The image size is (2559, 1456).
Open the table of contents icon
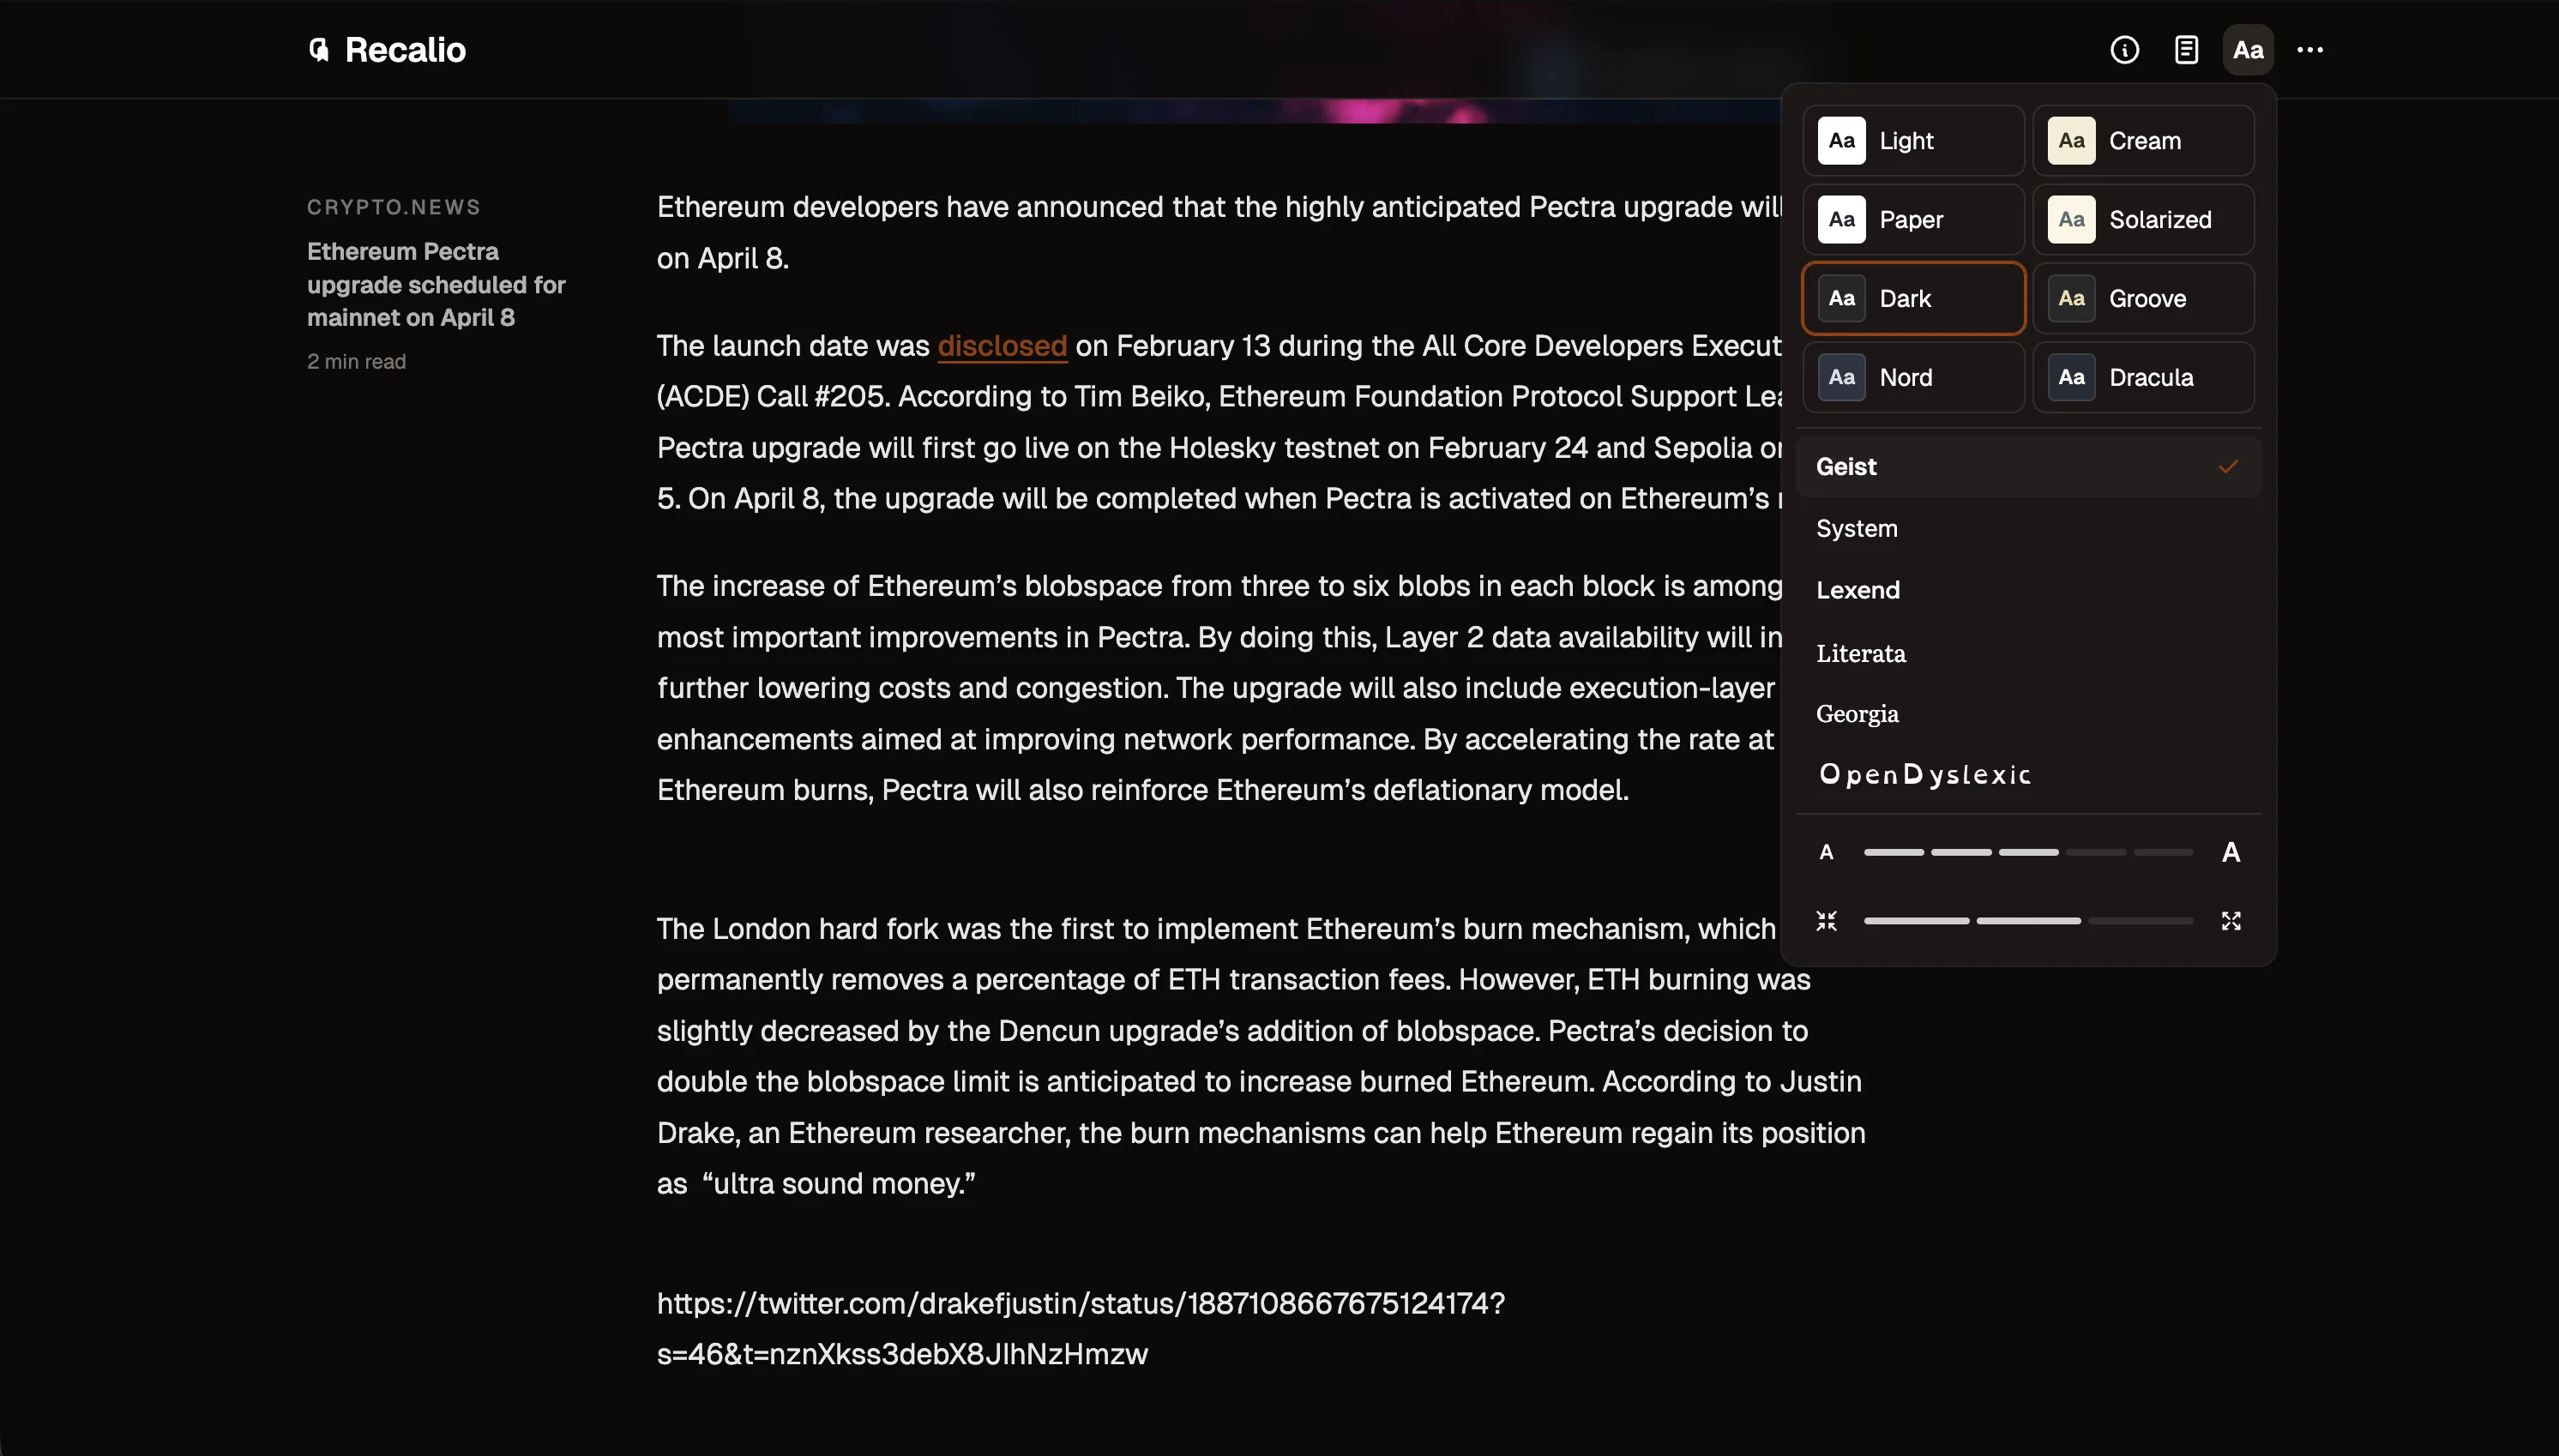point(2185,49)
